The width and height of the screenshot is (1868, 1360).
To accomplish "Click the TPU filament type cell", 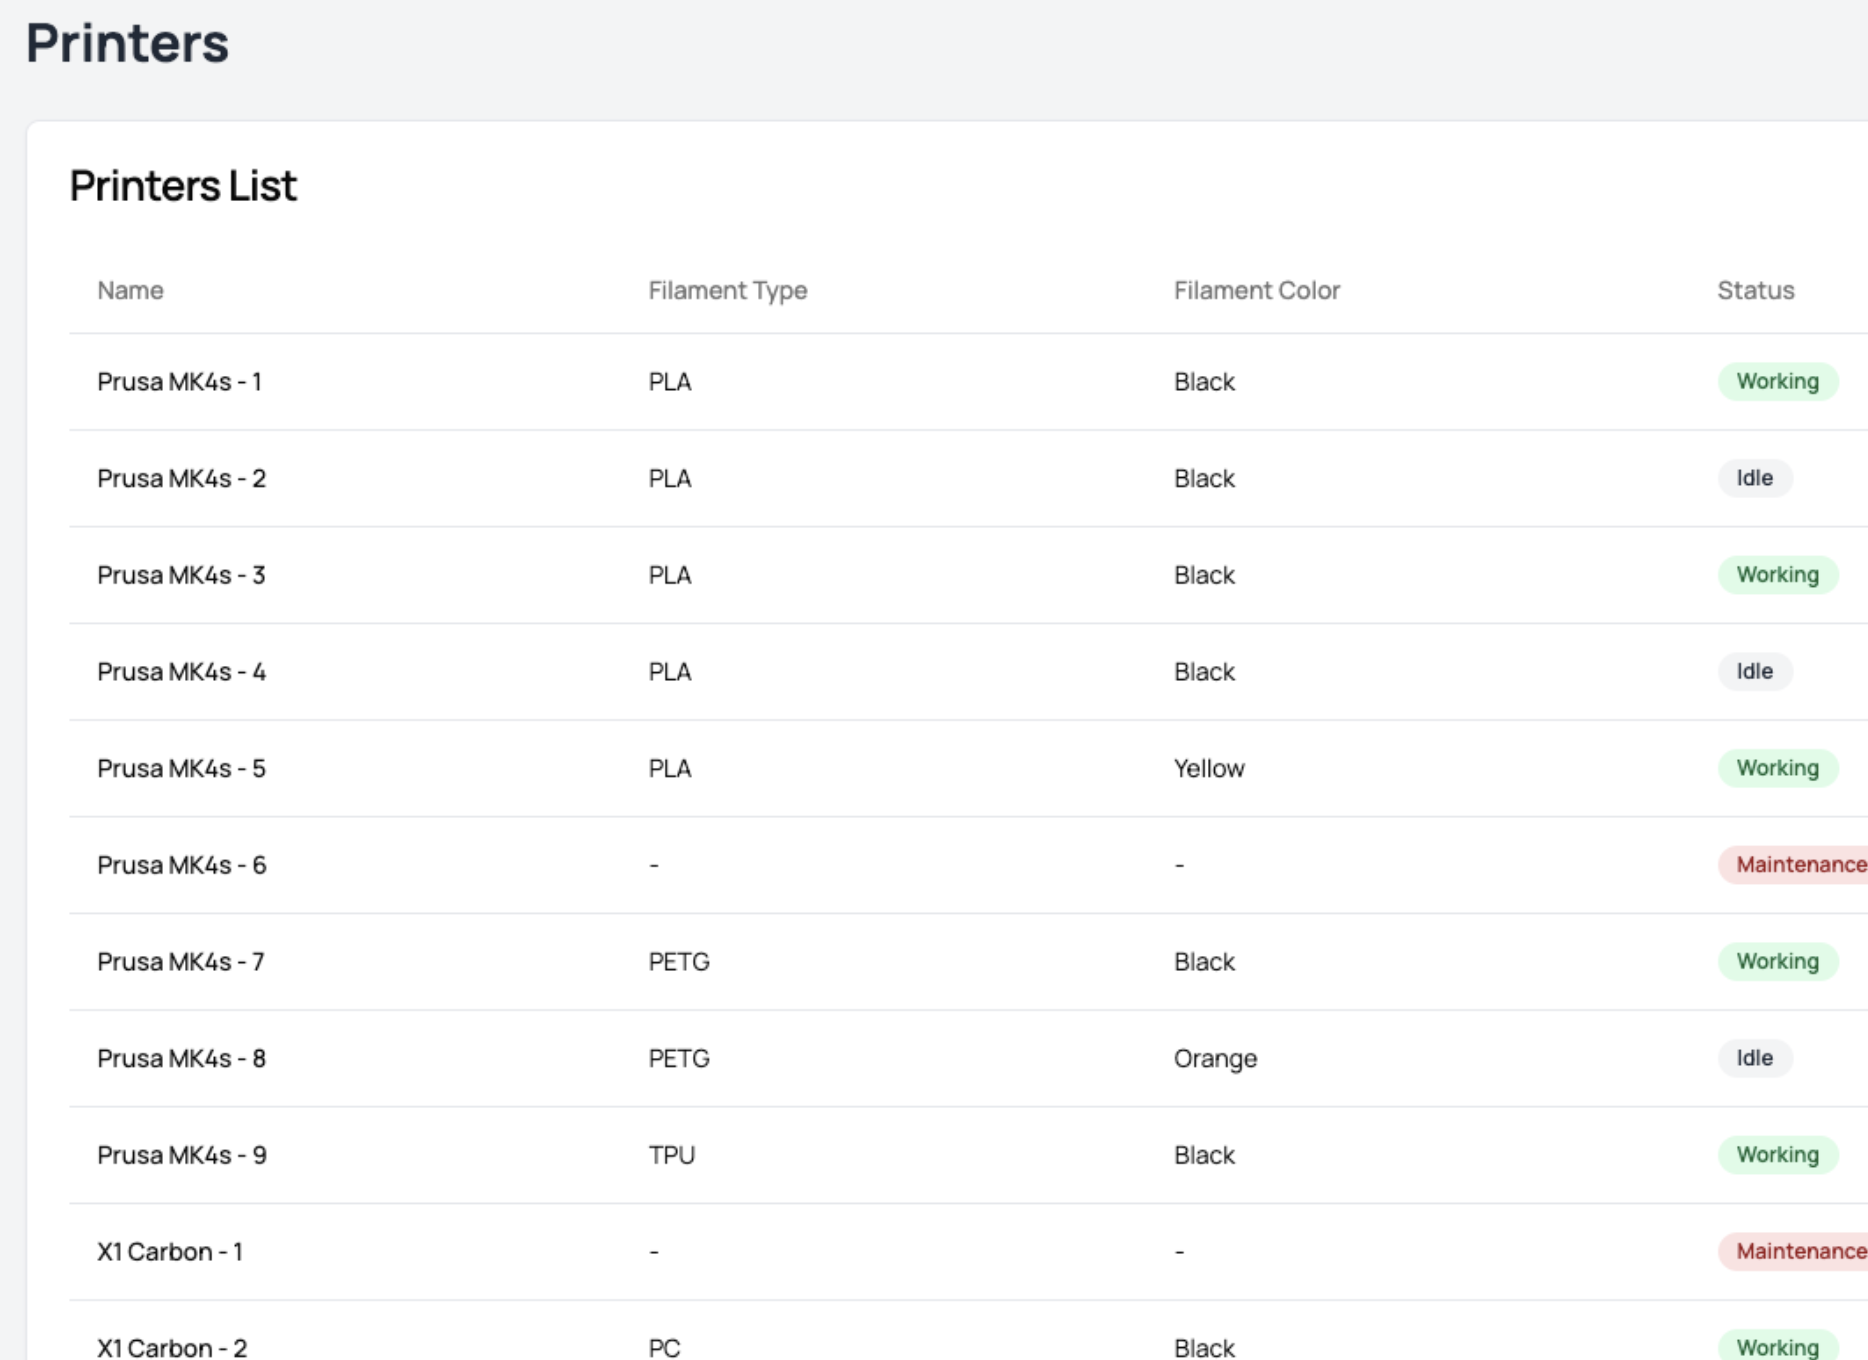I will coord(671,1155).
